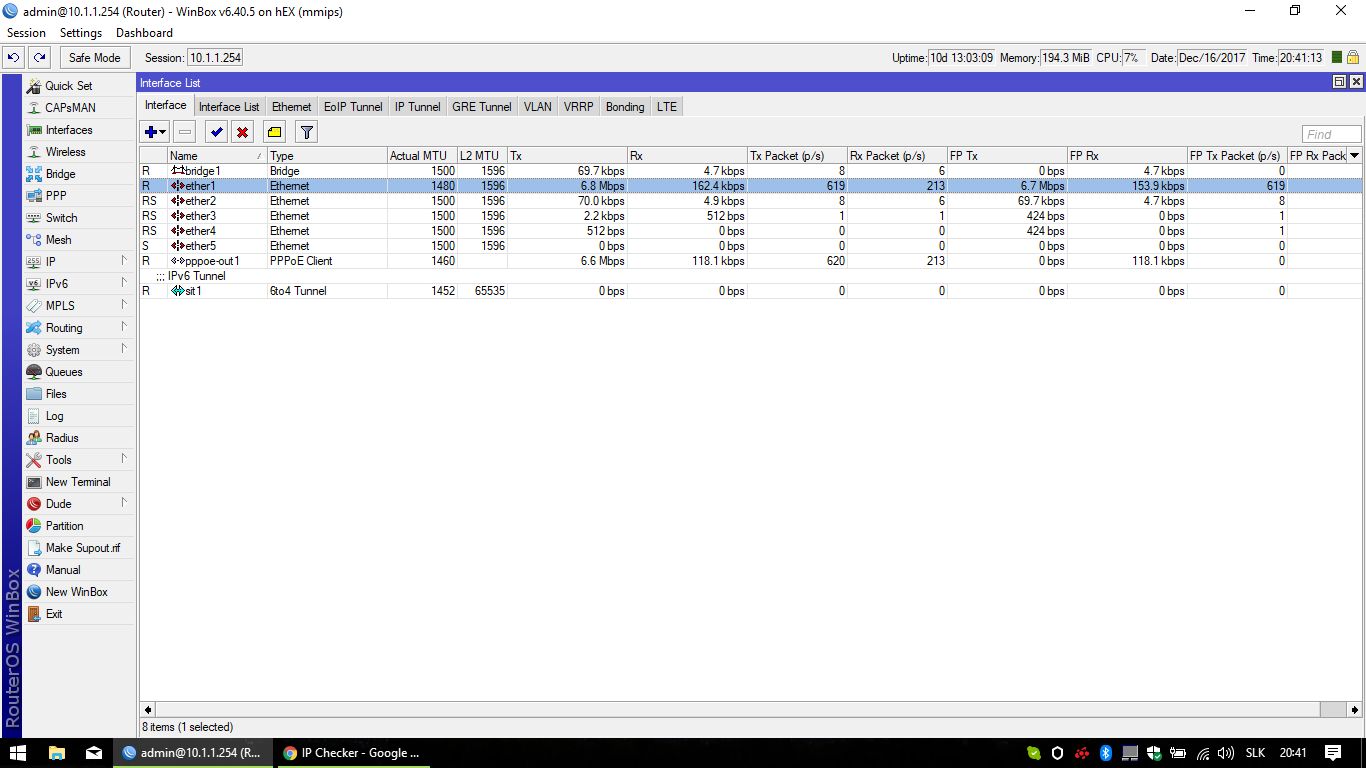Open the Session menu
1366x768 pixels.
[x=27, y=33]
